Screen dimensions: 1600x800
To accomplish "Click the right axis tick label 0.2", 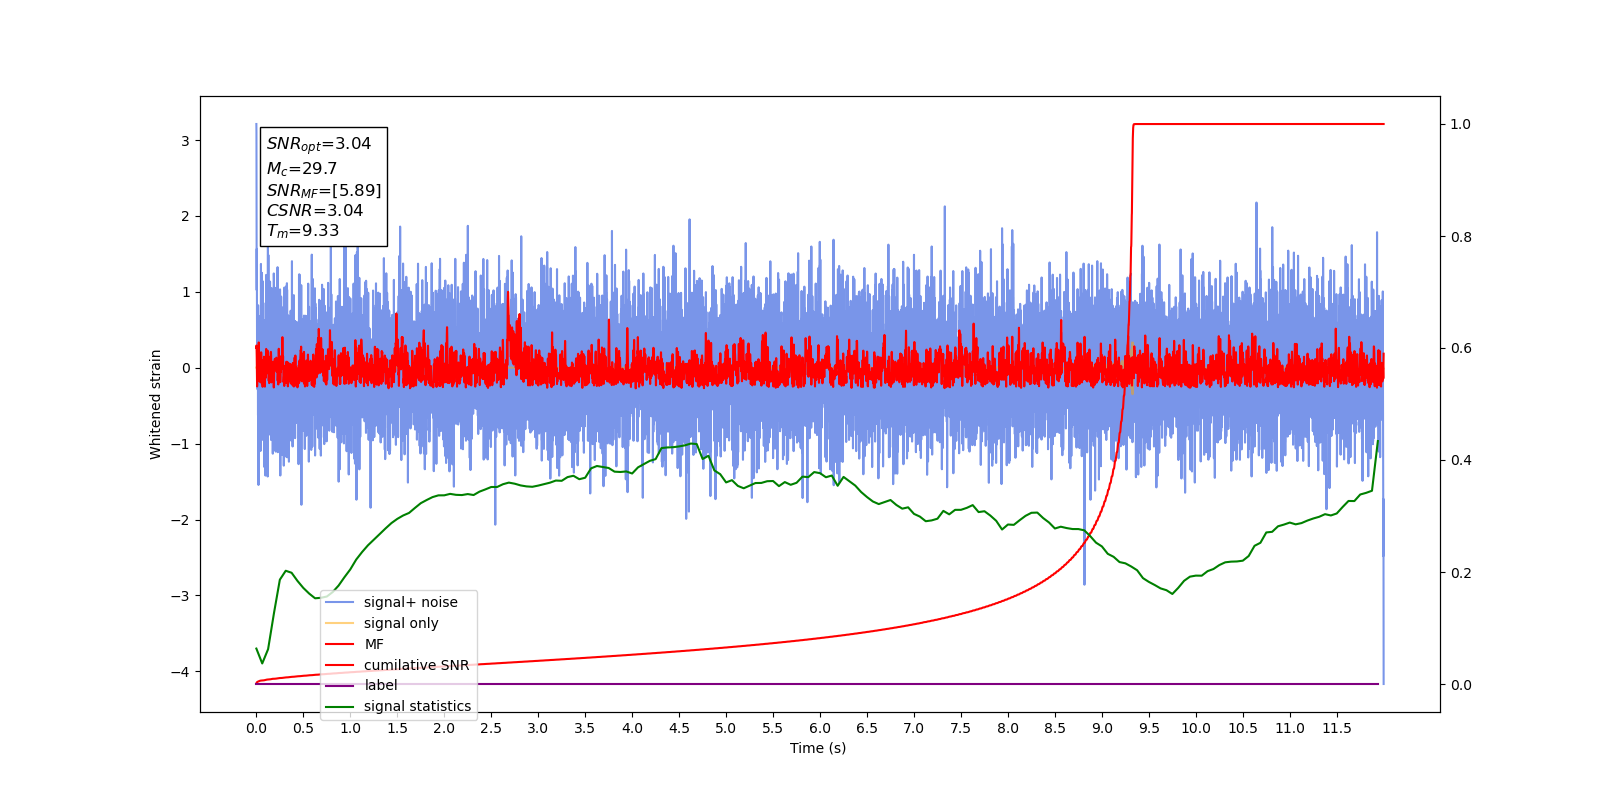I will 1460,573.
